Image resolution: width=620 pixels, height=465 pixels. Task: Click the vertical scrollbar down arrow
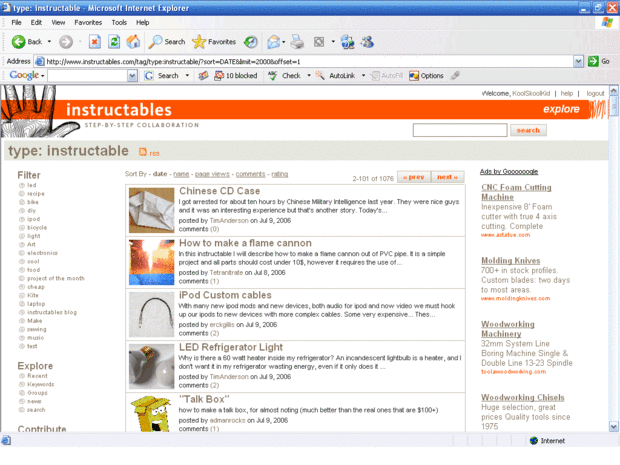(x=613, y=427)
